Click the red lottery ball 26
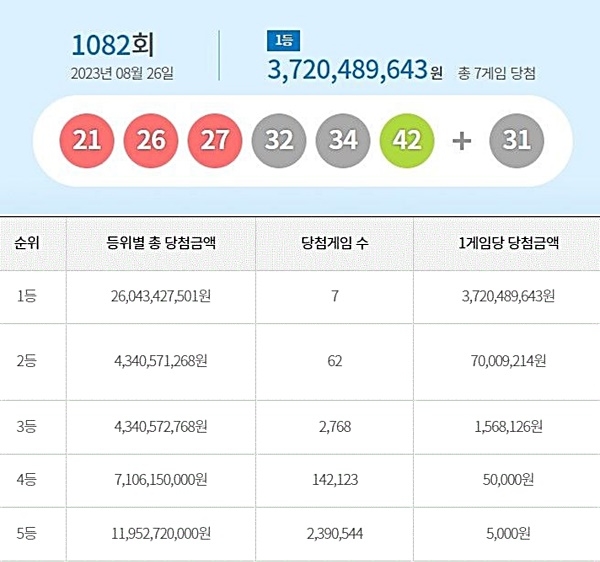This screenshot has height=562, width=600. tap(151, 141)
